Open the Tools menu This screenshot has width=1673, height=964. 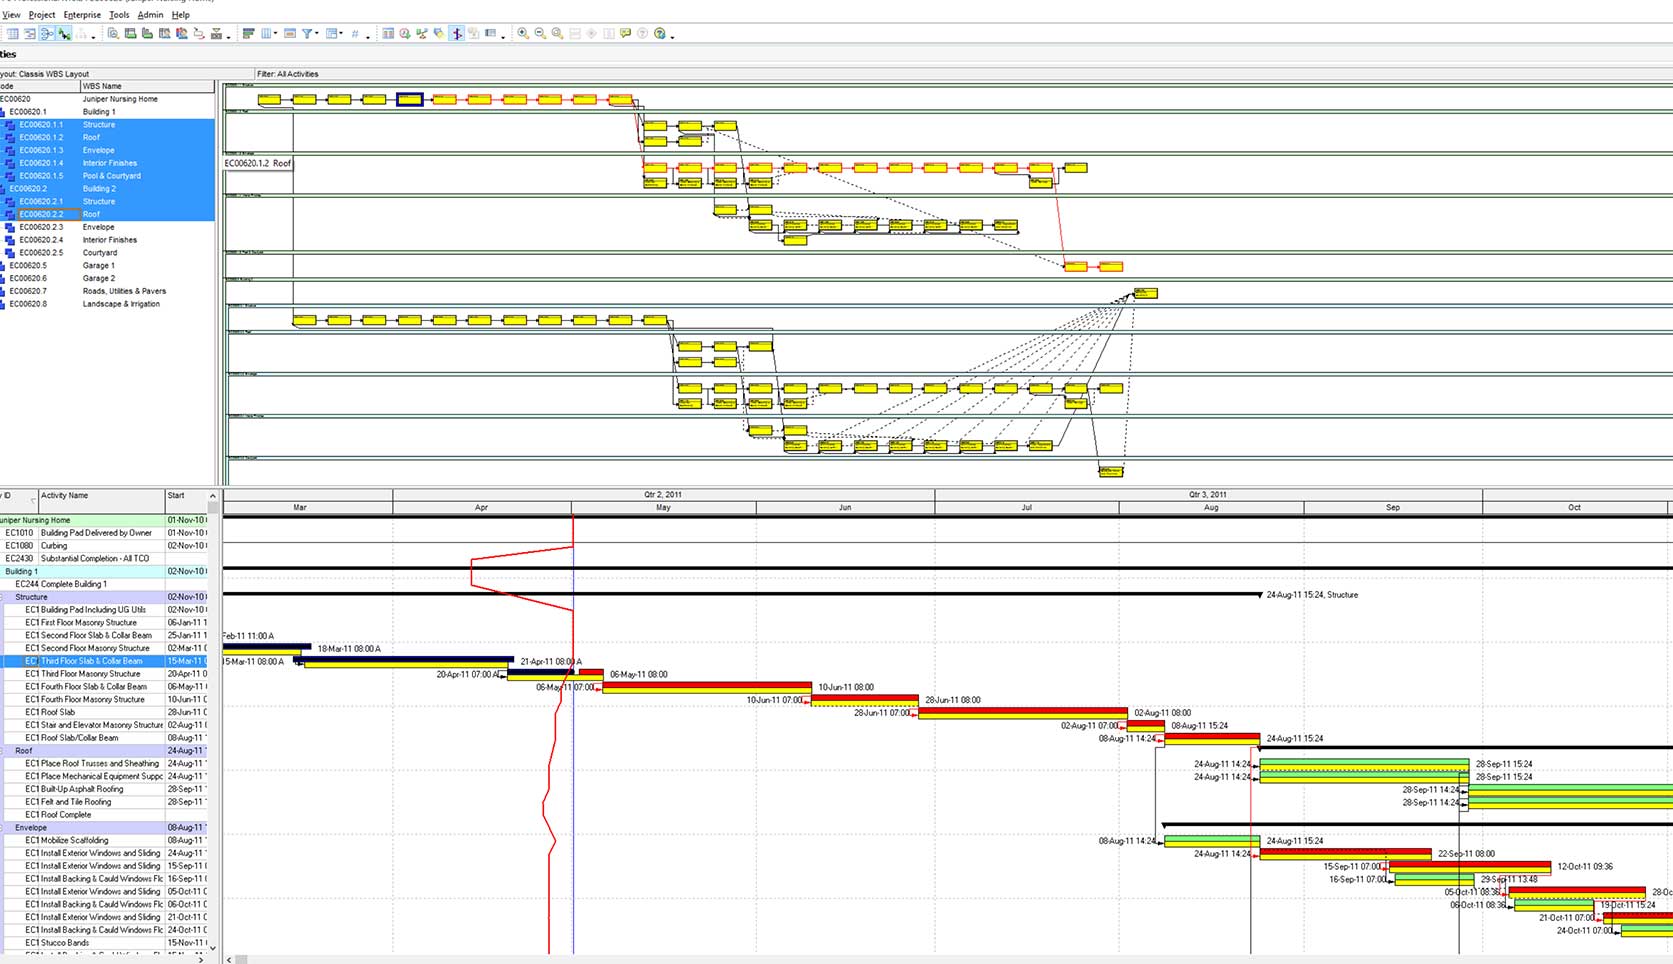[x=119, y=15]
